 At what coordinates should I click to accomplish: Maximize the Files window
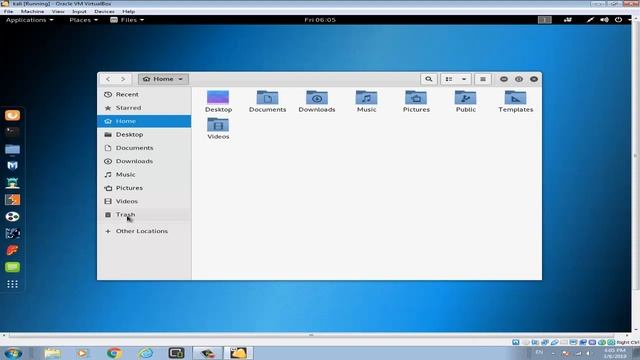click(x=519, y=79)
